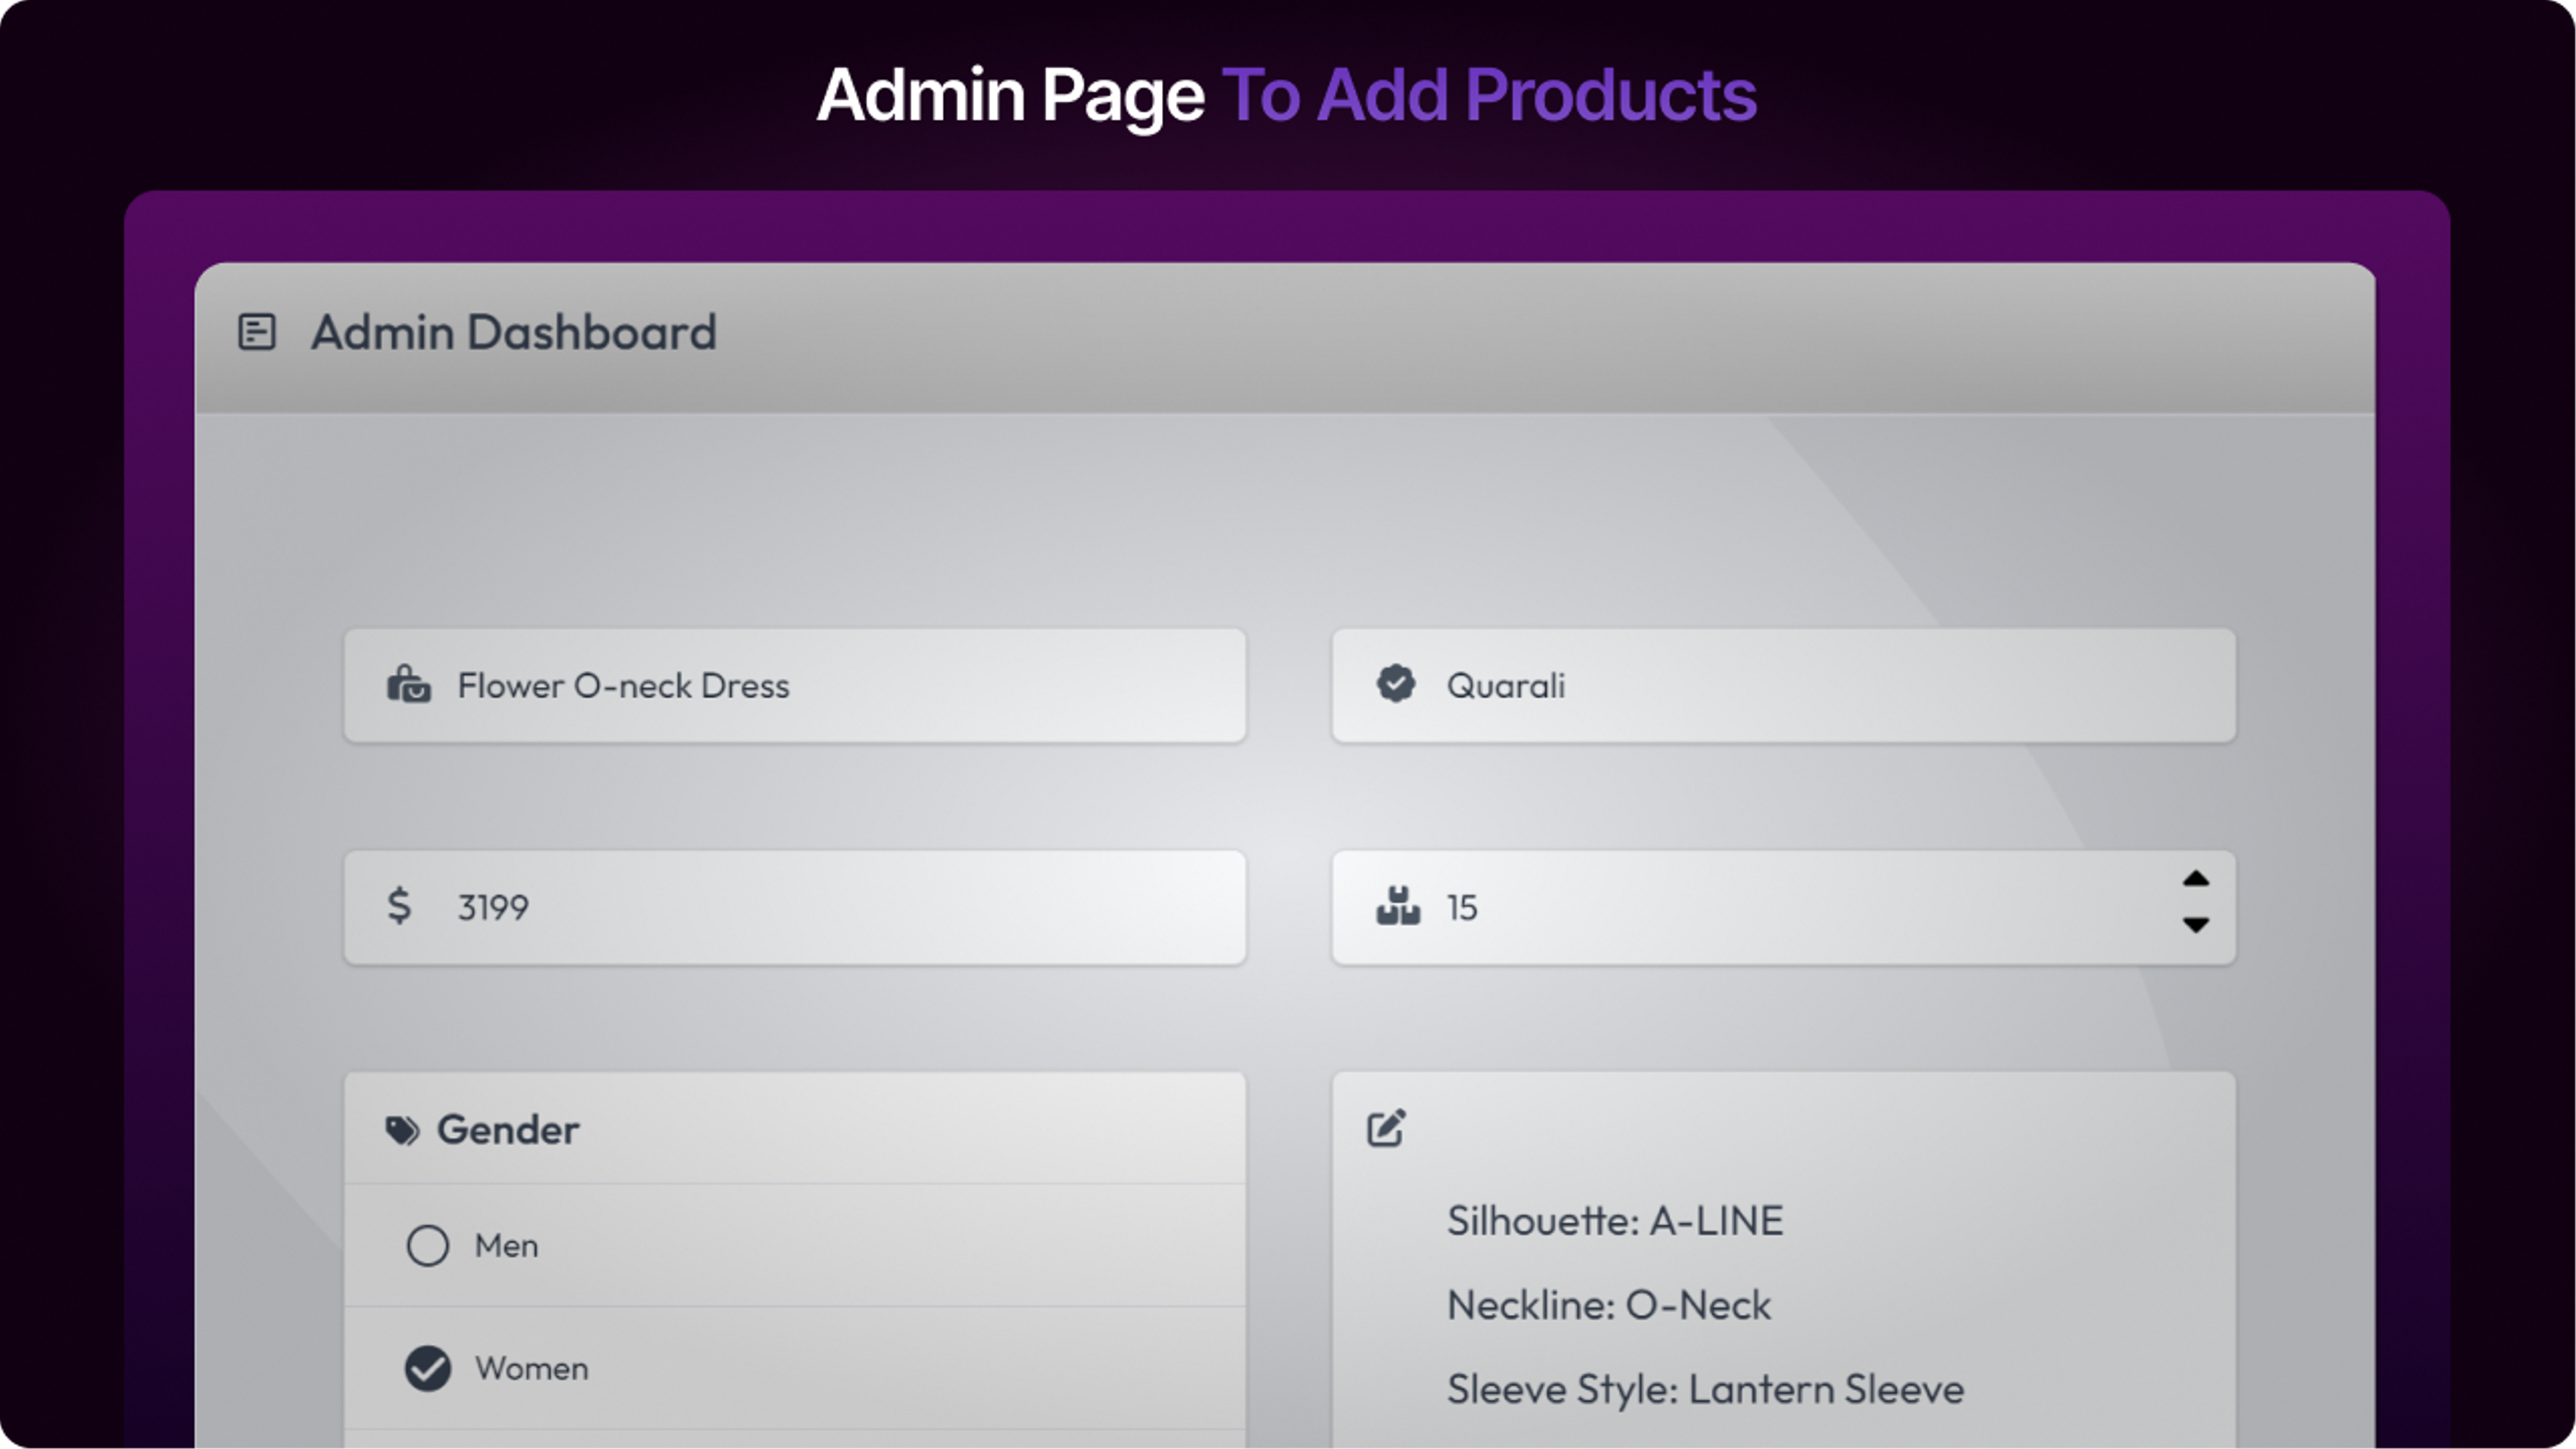Select the Silhouette: A-LINE description line

pos(1615,1220)
